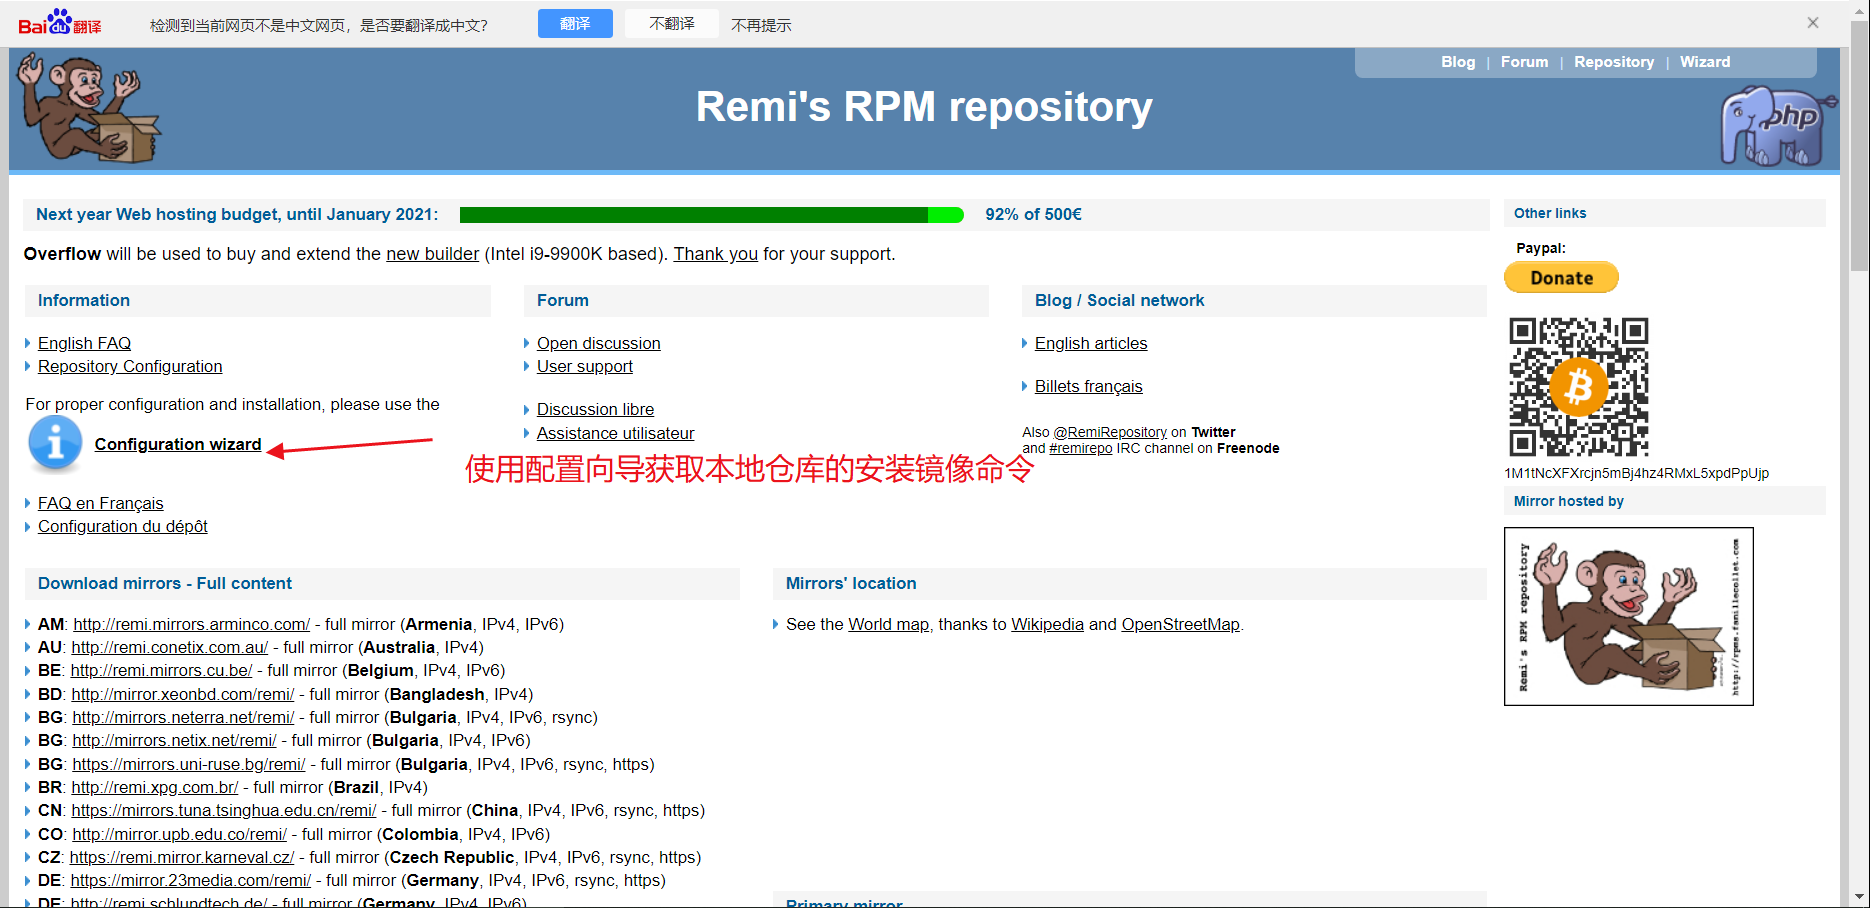Open FAQ en Français link
This screenshot has width=1870, height=908.
(x=100, y=503)
